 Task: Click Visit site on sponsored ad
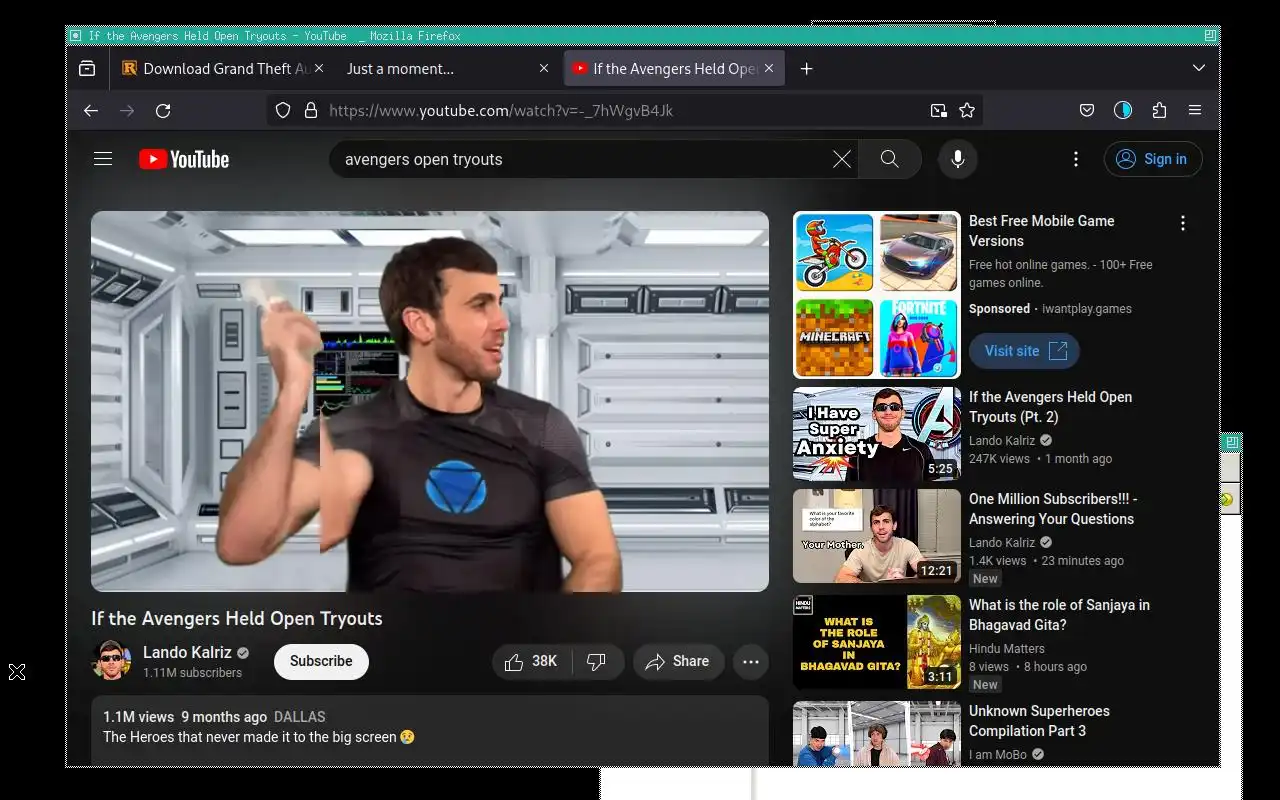click(1024, 351)
